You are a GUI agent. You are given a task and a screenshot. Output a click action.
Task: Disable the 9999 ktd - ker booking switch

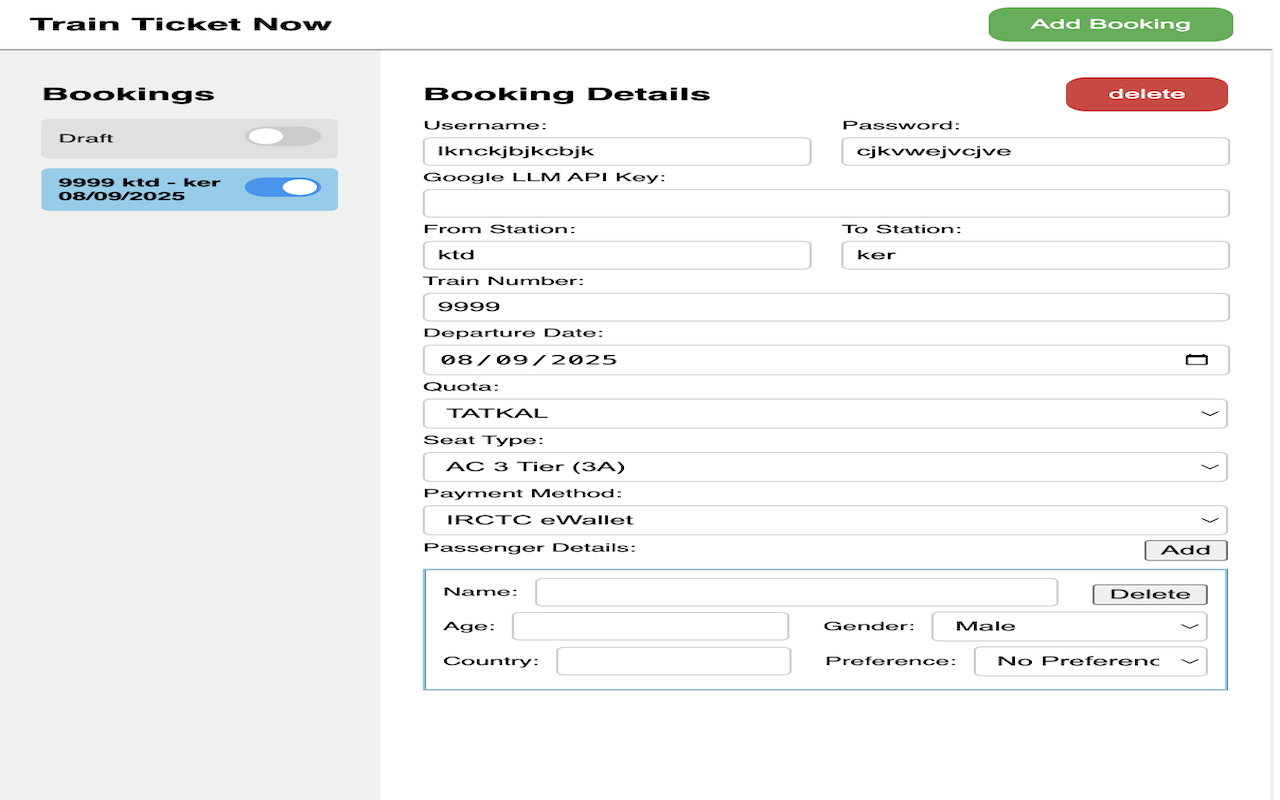283,187
